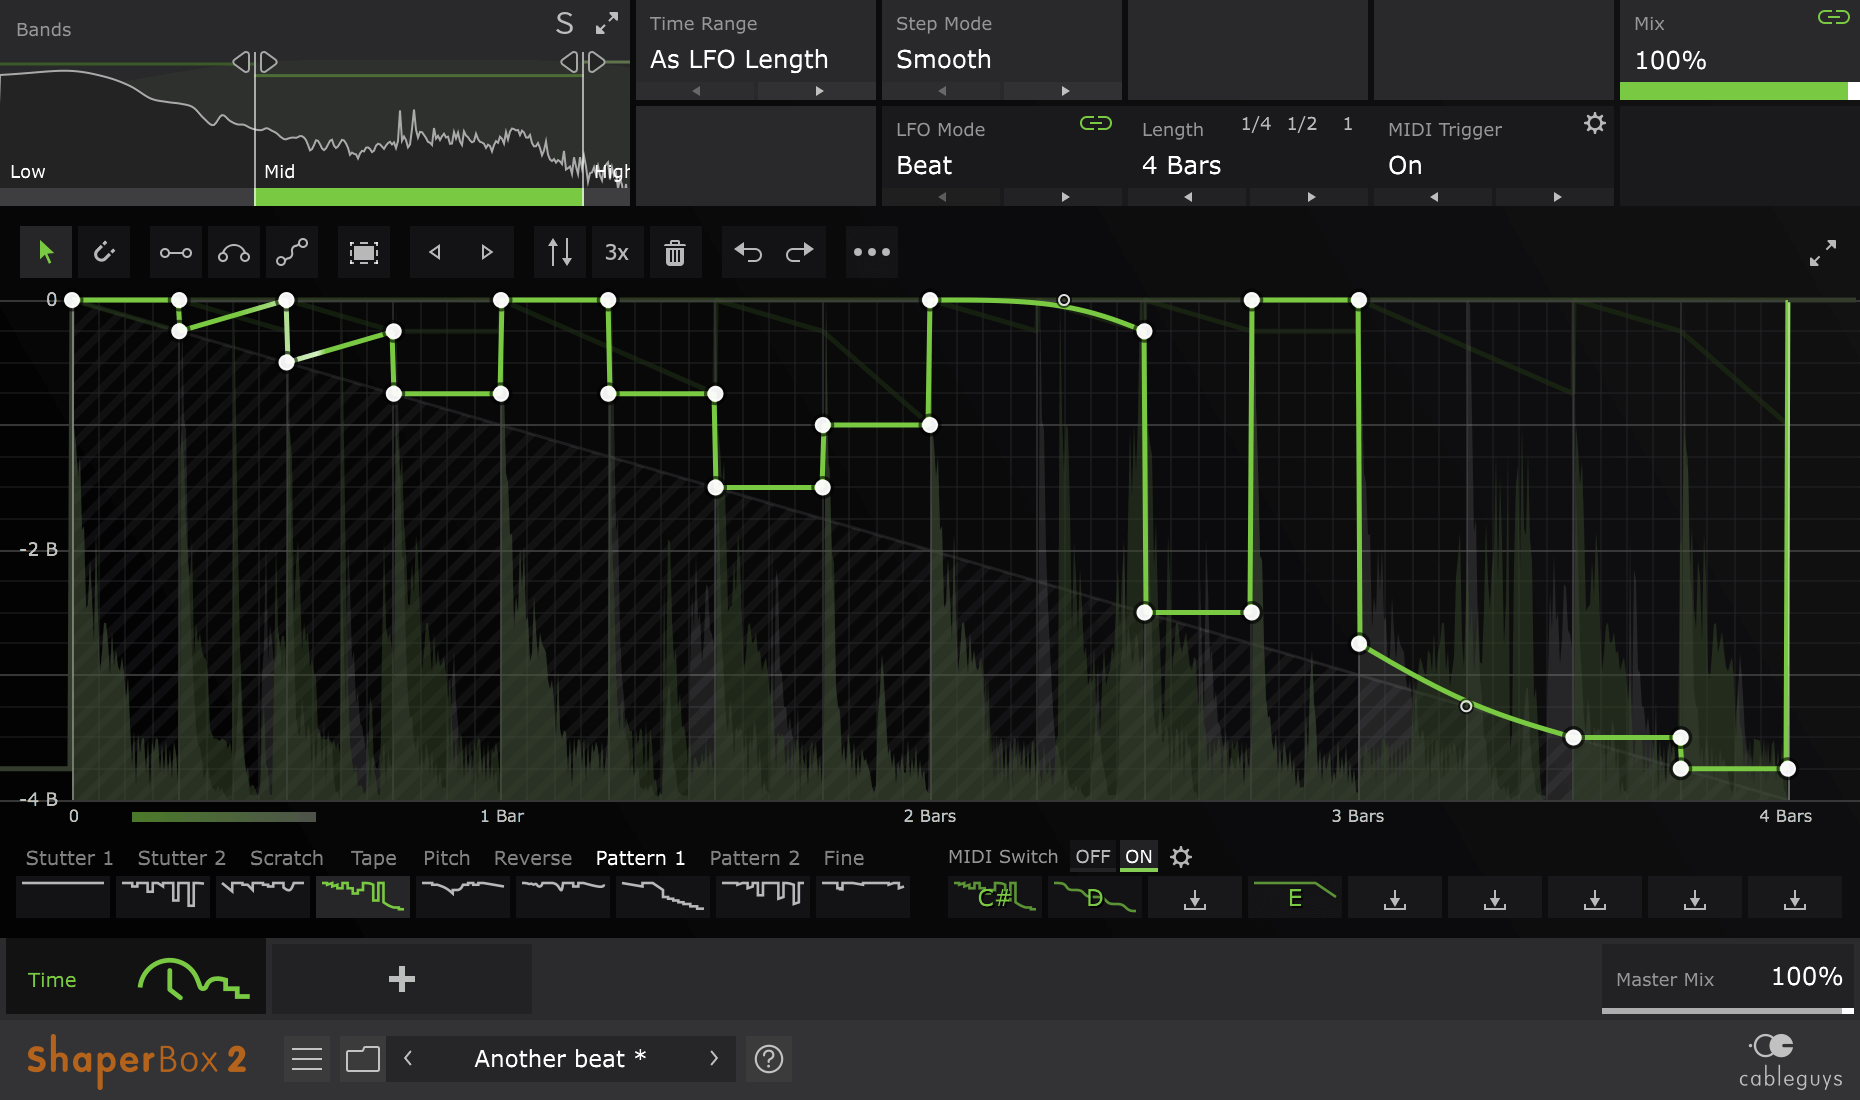Set LFO Length to 1/2
This screenshot has width=1860, height=1100.
[1302, 124]
